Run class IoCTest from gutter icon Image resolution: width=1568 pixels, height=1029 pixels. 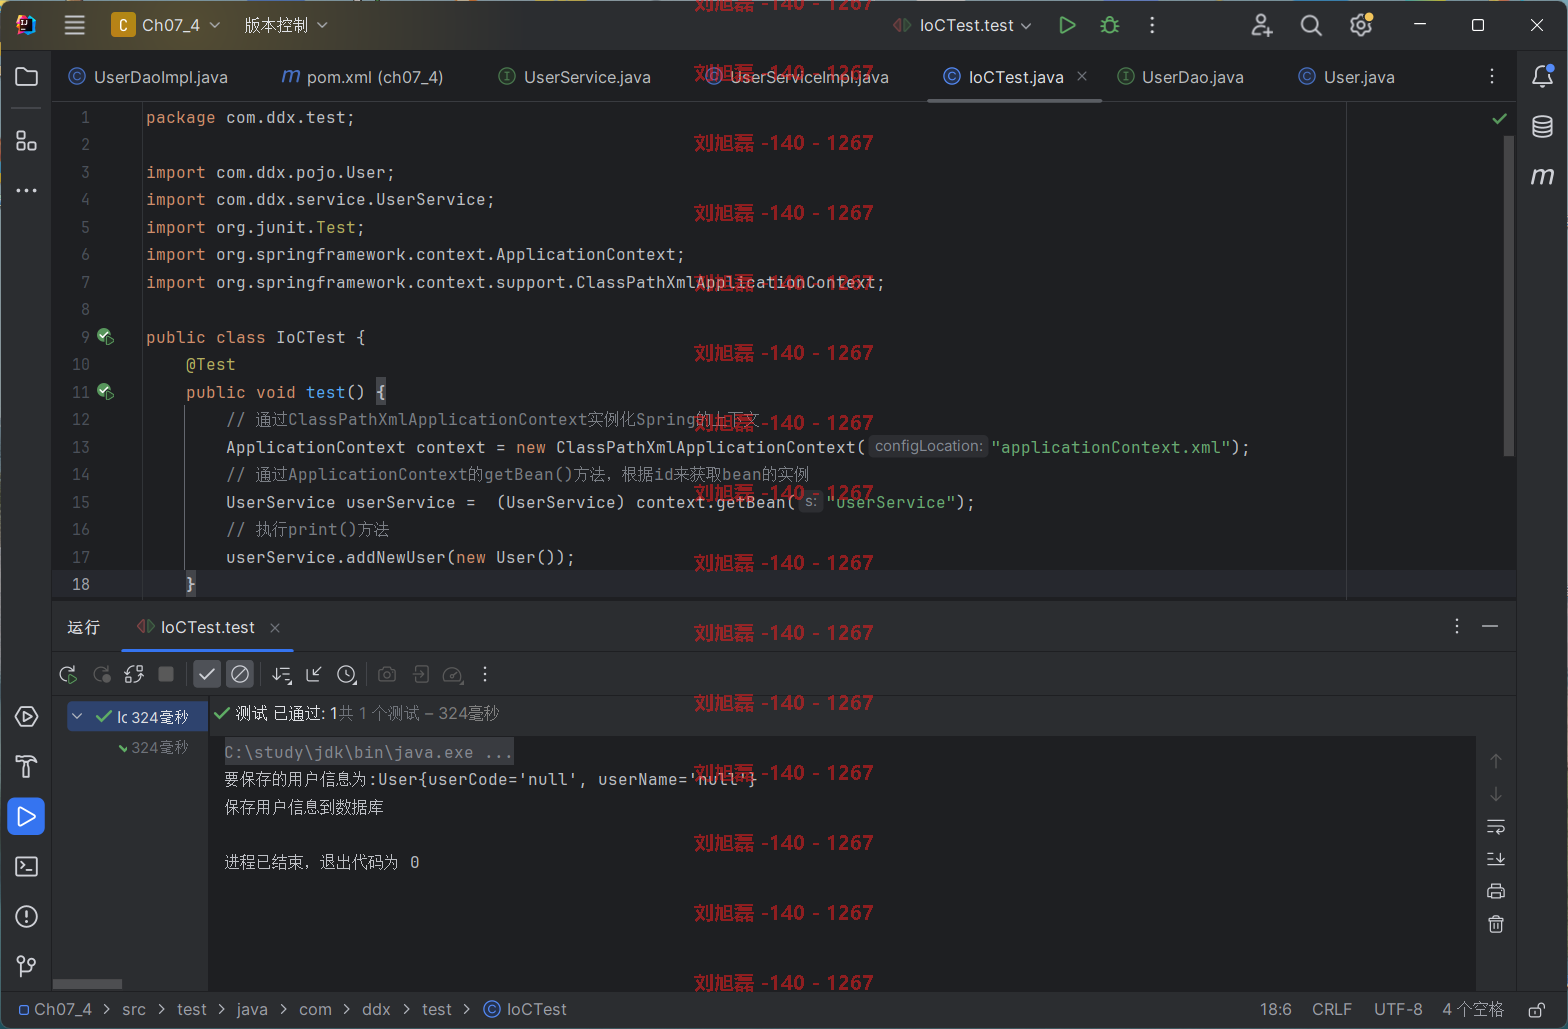(105, 337)
